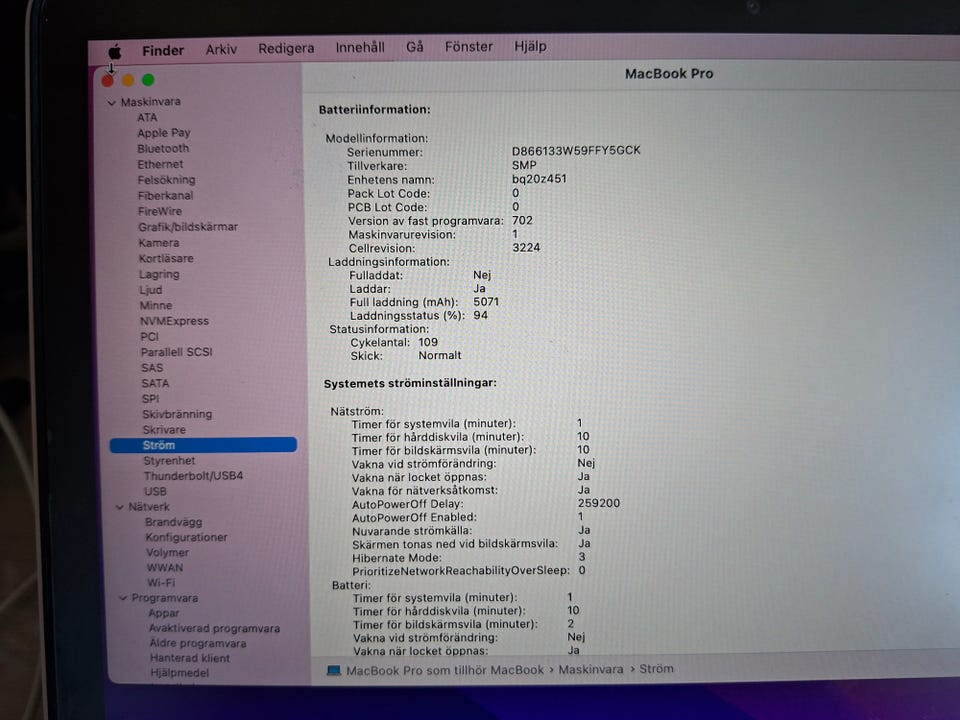Select Styrenhet in the sidebar
The height and width of the screenshot is (720, 960).
[x=169, y=461]
